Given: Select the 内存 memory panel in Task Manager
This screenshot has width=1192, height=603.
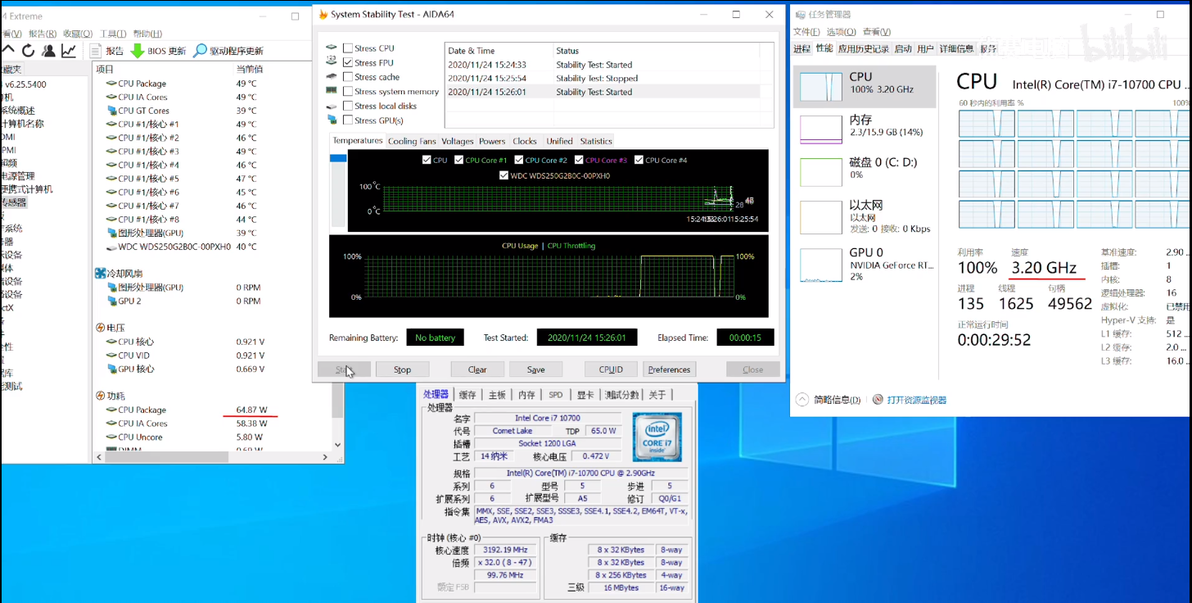Looking at the screenshot, I should tap(865, 126).
